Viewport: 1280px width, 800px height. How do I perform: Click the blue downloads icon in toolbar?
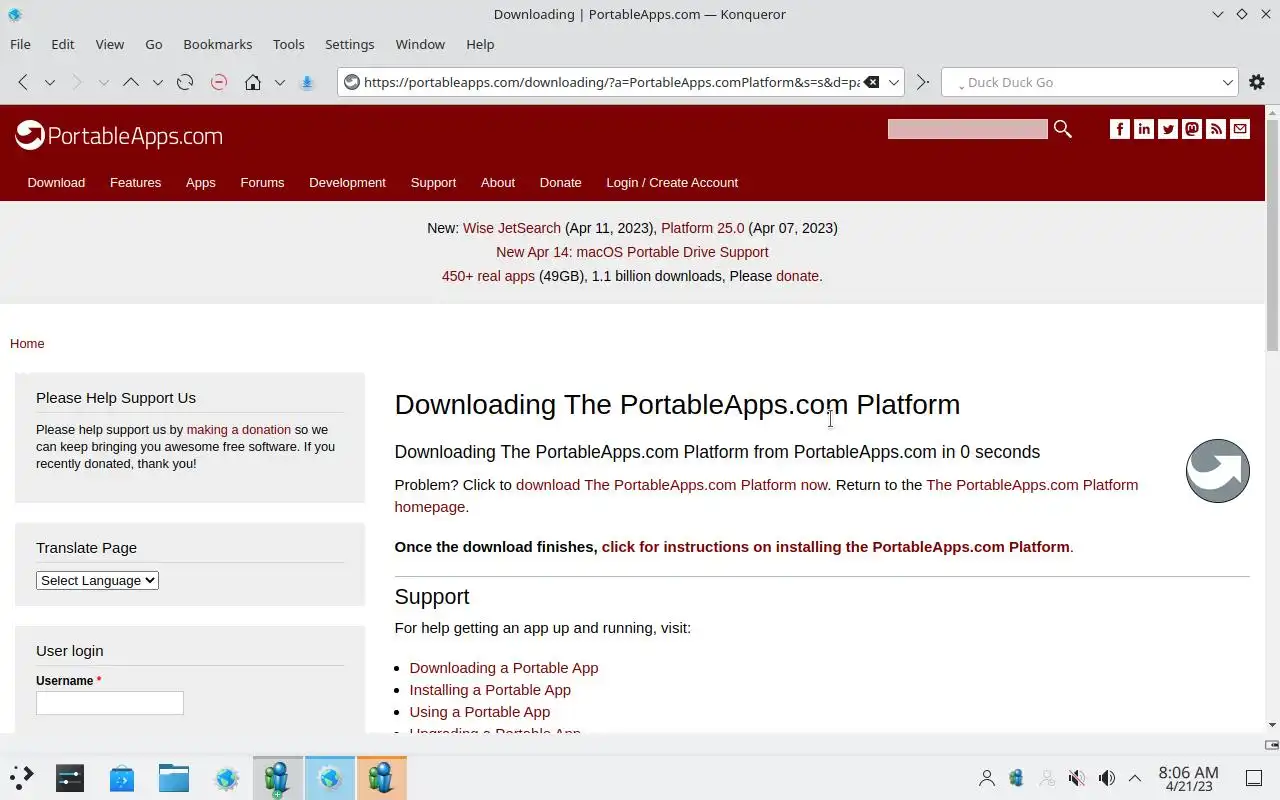pyautogui.click(x=307, y=82)
